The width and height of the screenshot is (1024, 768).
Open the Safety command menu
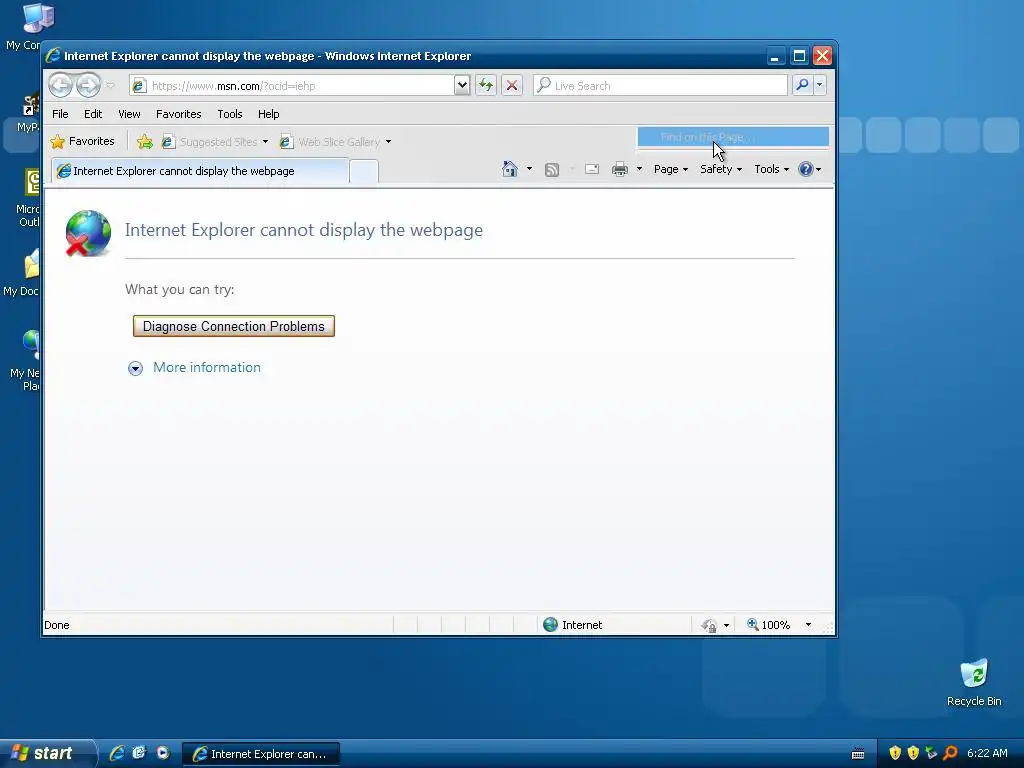tap(721, 169)
